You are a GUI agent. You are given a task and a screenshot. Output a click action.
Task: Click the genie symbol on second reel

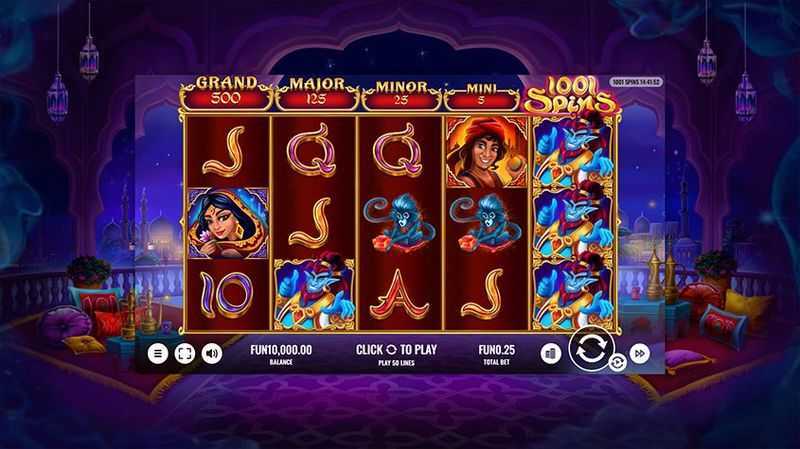click(x=314, y=294)
